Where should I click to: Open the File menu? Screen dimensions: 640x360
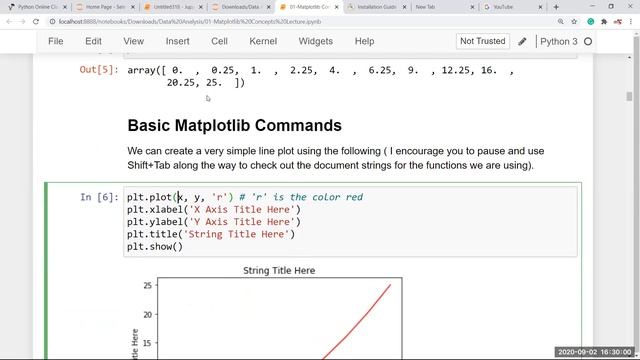pos(56,41)
